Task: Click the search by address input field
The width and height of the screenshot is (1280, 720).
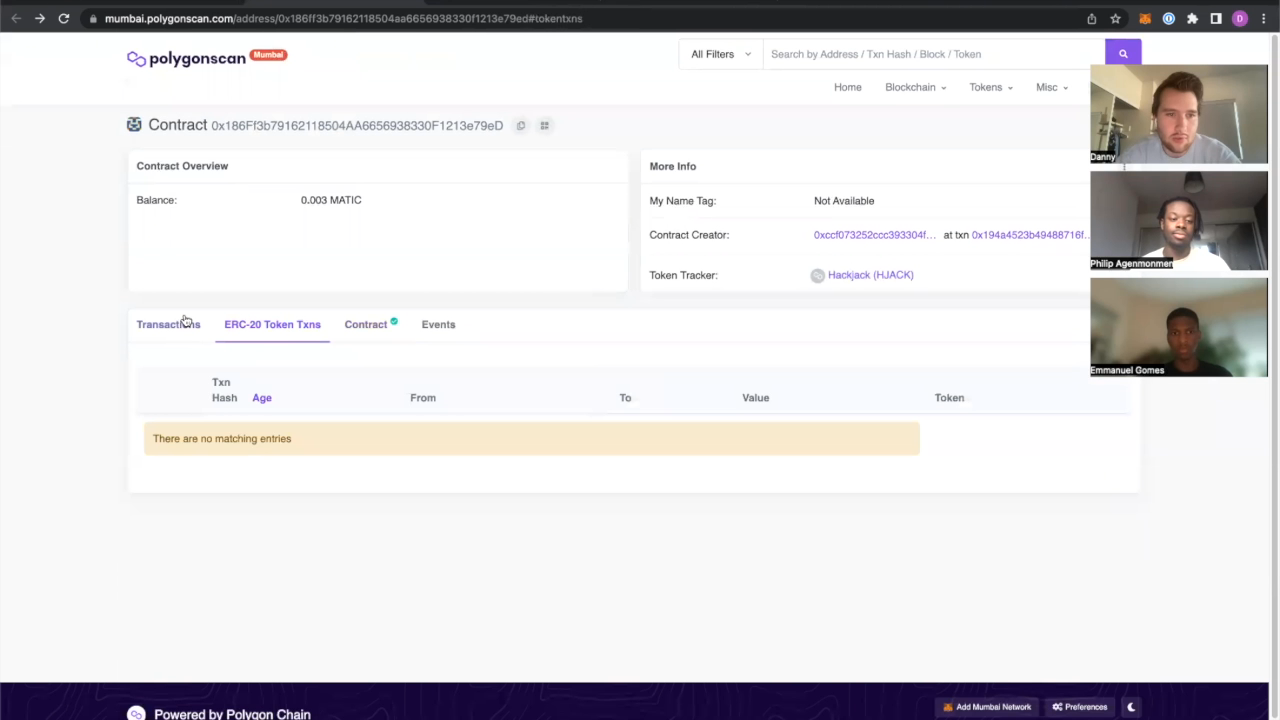Action: point(934,54)
